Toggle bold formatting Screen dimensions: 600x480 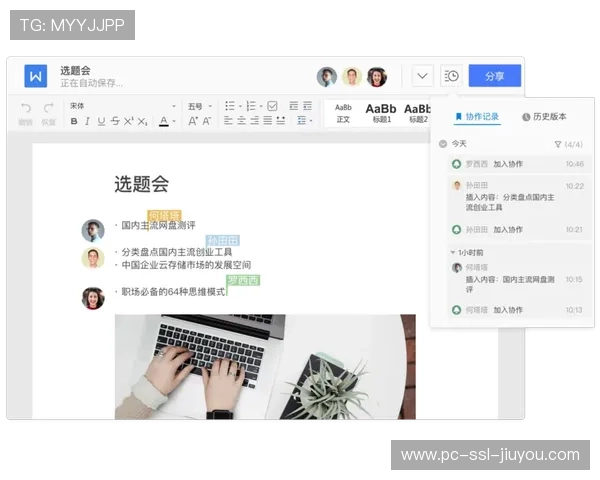pyautogui.click(x=74, y=121)
